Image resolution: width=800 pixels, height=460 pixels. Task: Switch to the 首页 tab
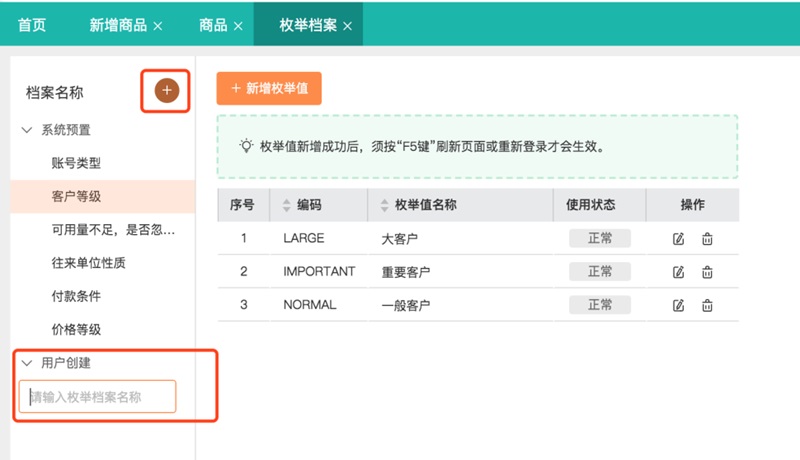pos(32,25)
